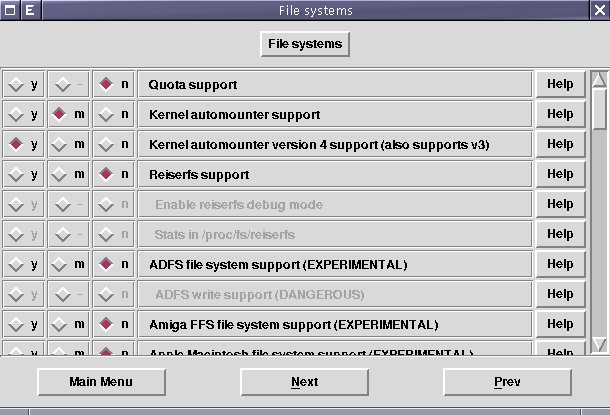The width and height of the screenshot is (610, 415).
Task: Click the scrollbar up arrow
Action: coord(599,79)
